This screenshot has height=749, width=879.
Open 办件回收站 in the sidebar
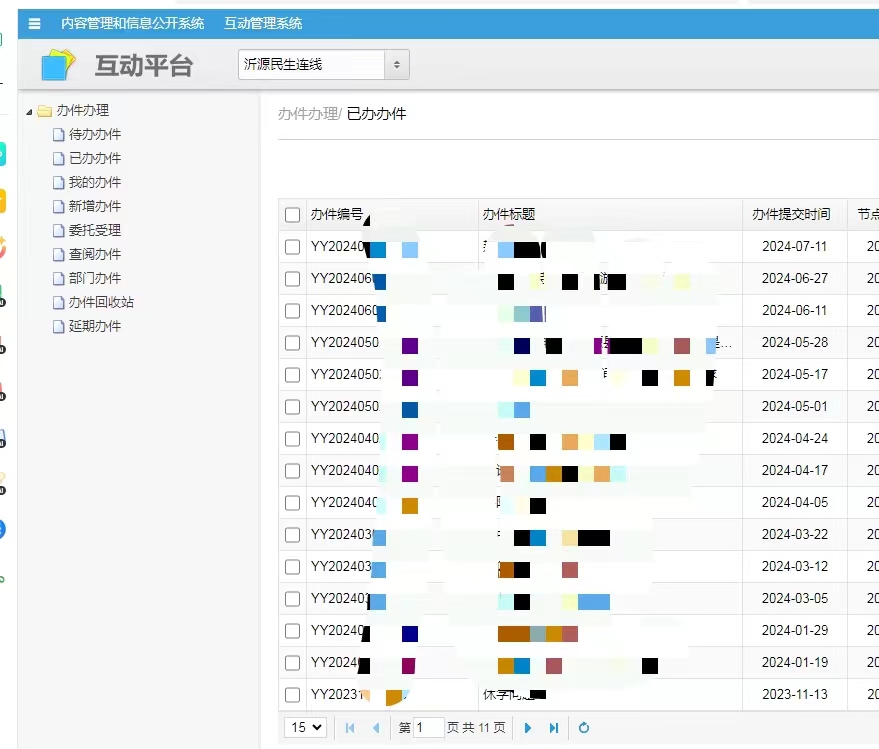click(100, 302)
